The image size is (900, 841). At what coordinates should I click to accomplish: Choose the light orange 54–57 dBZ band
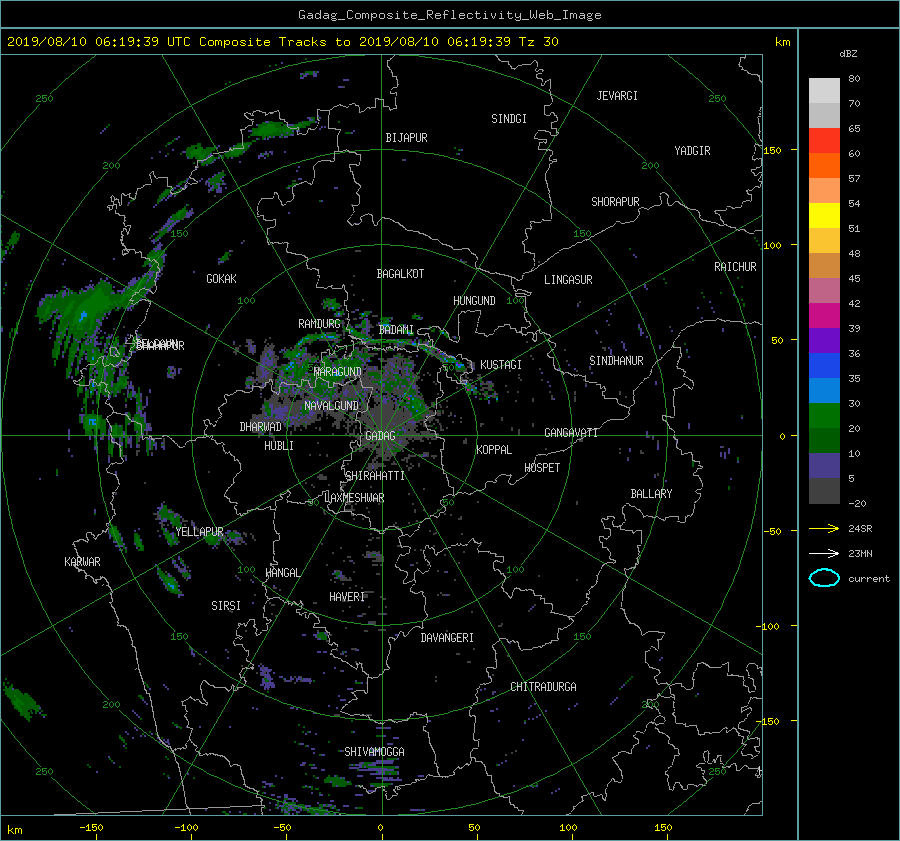(824, 191)
